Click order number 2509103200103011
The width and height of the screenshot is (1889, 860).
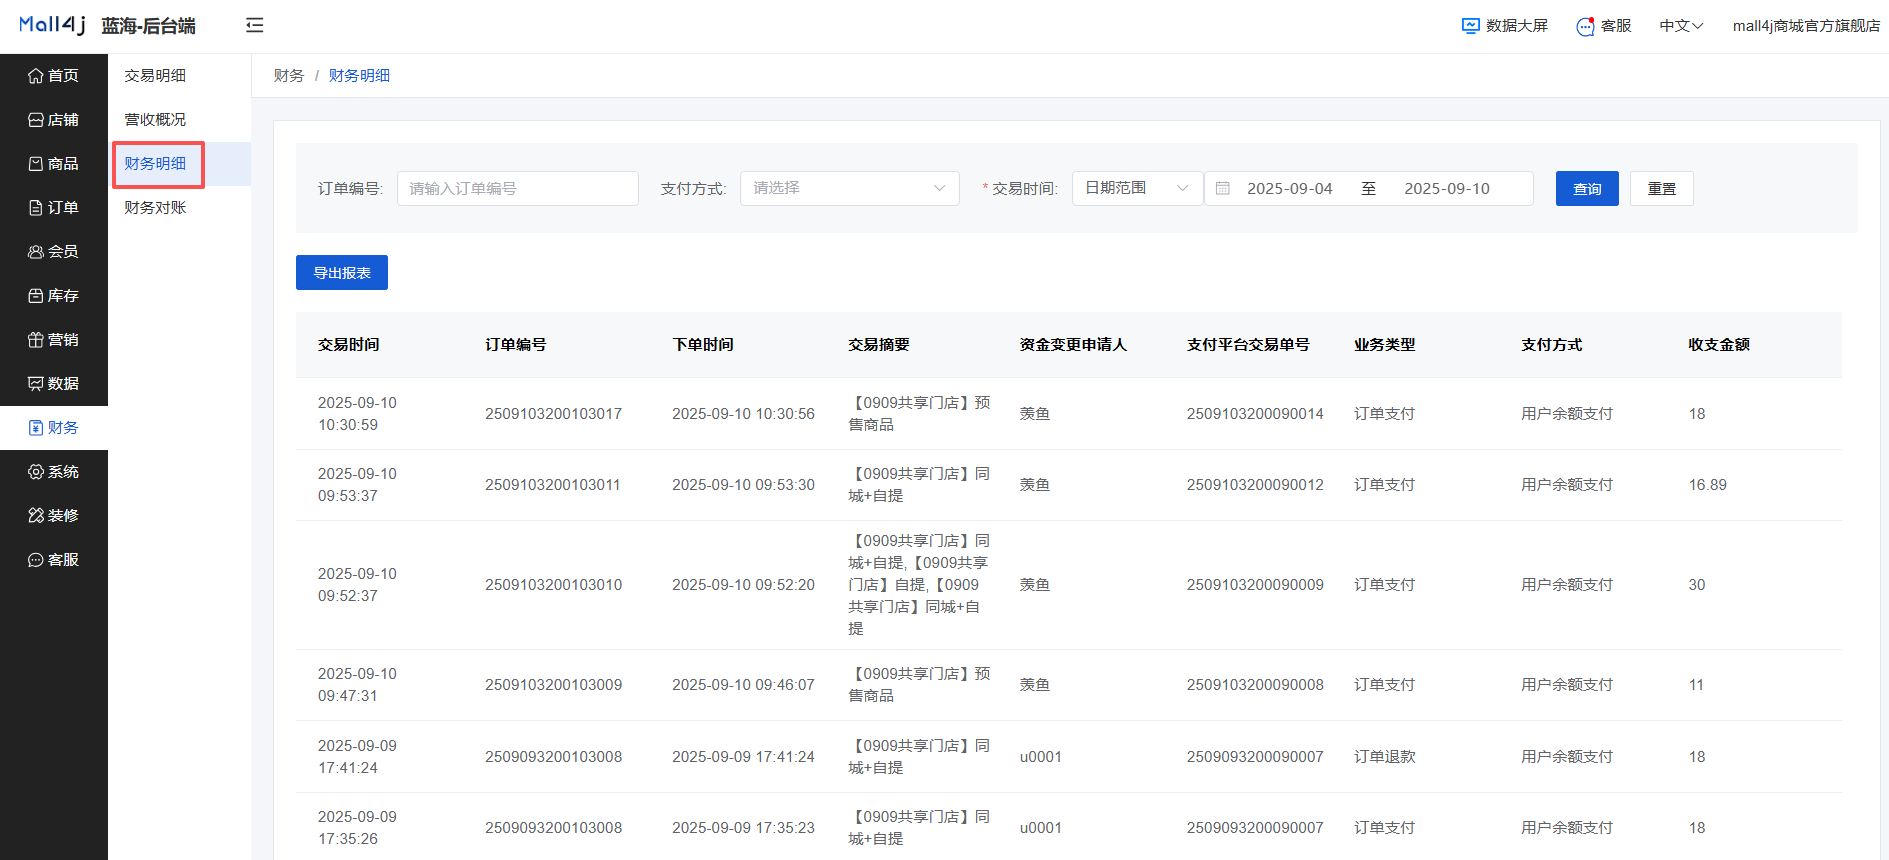click(x=553, y=485)
